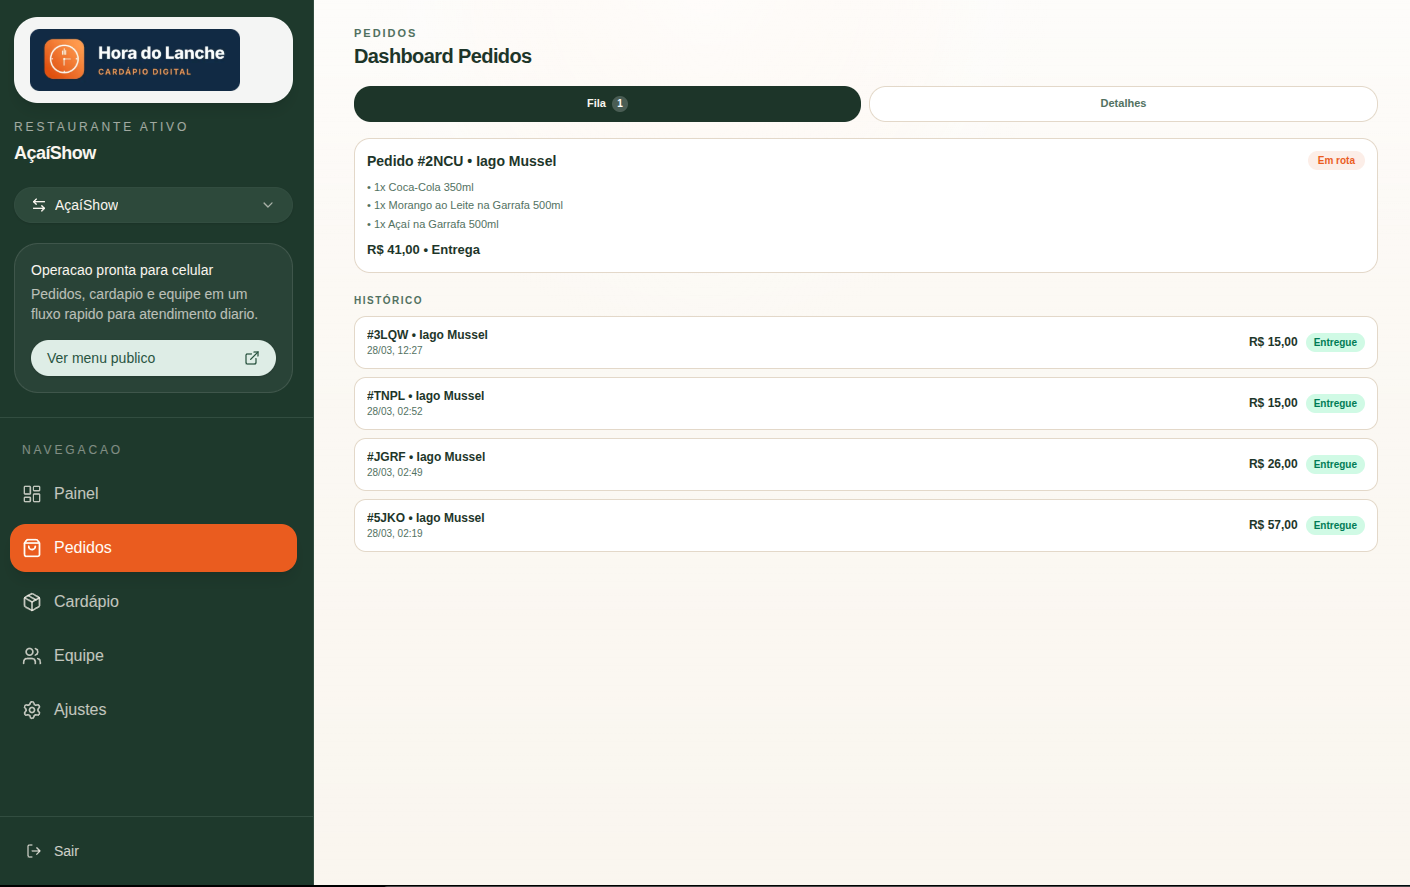Click the Pedidos bag icon in sidebar
The image size is (1410, 887).
click(x=31, y=547)
